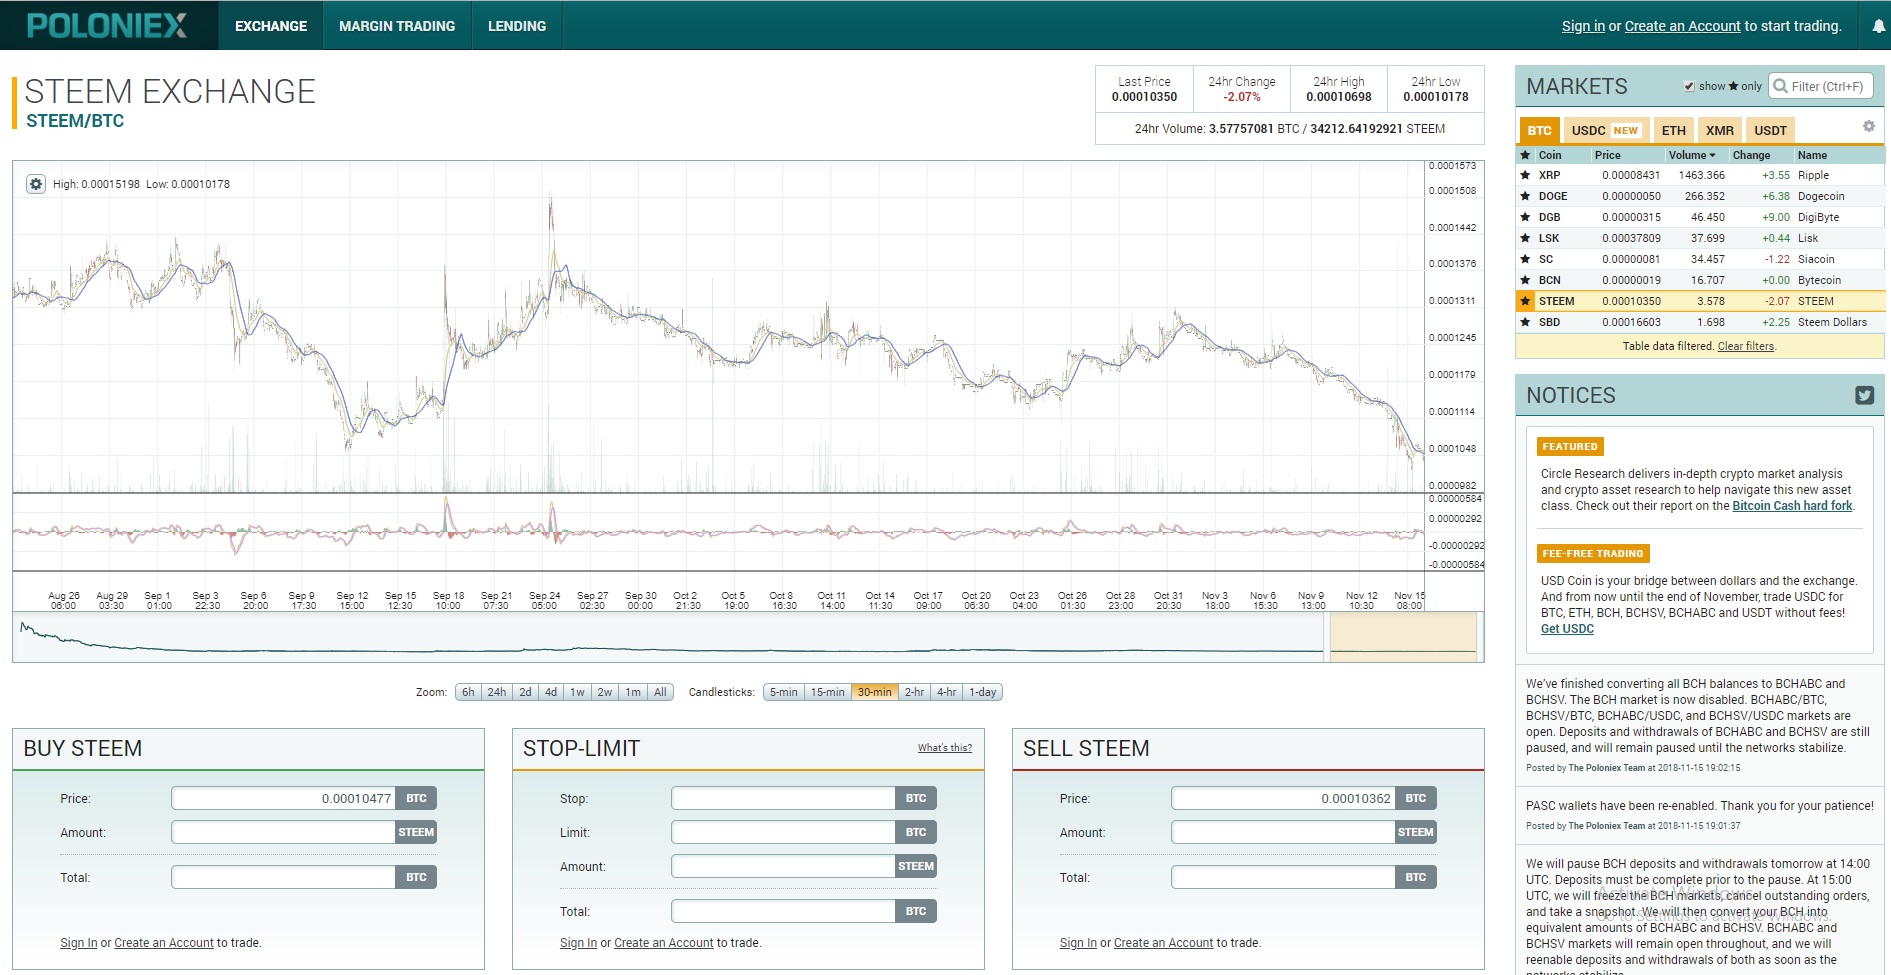Click the Buy STEEM Price field
The width and height of the screenshot is (1891, 975).
point(284,798)
